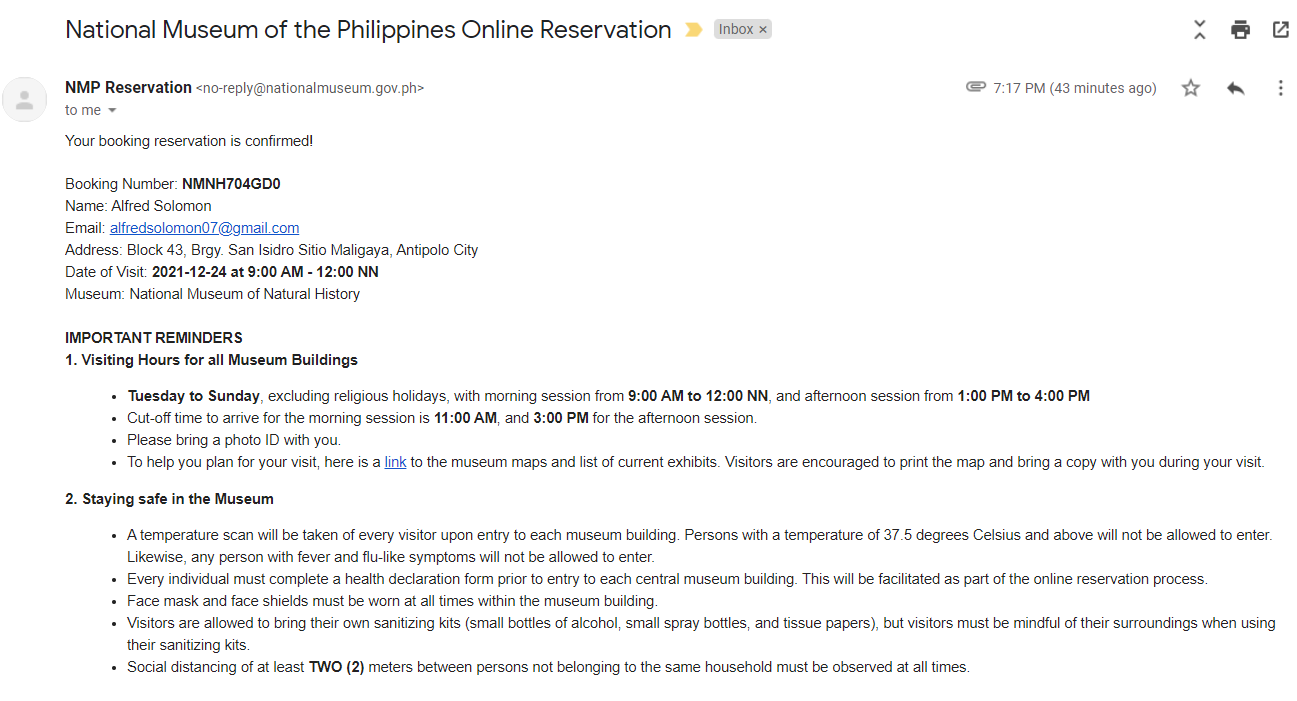Click the sender's profile avatar
The width and height of the screenshot is (1297, 701).
coord(25,99)
